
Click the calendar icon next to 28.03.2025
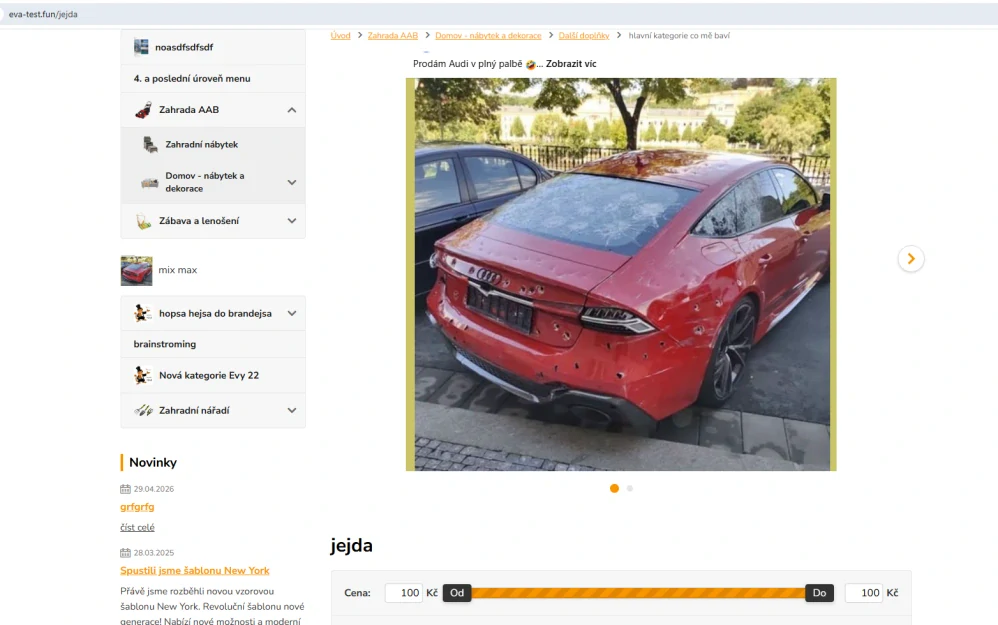pyautogui.click(x=125, y=552)
